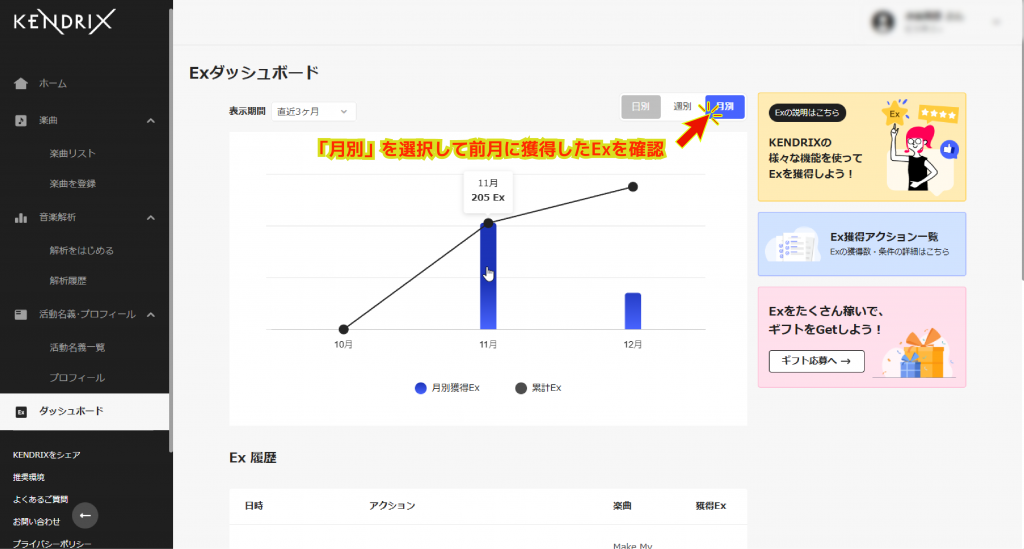Screen dimensions: 1024x549
Task: Click the Home house icon
Action: [x=21, y=83]
